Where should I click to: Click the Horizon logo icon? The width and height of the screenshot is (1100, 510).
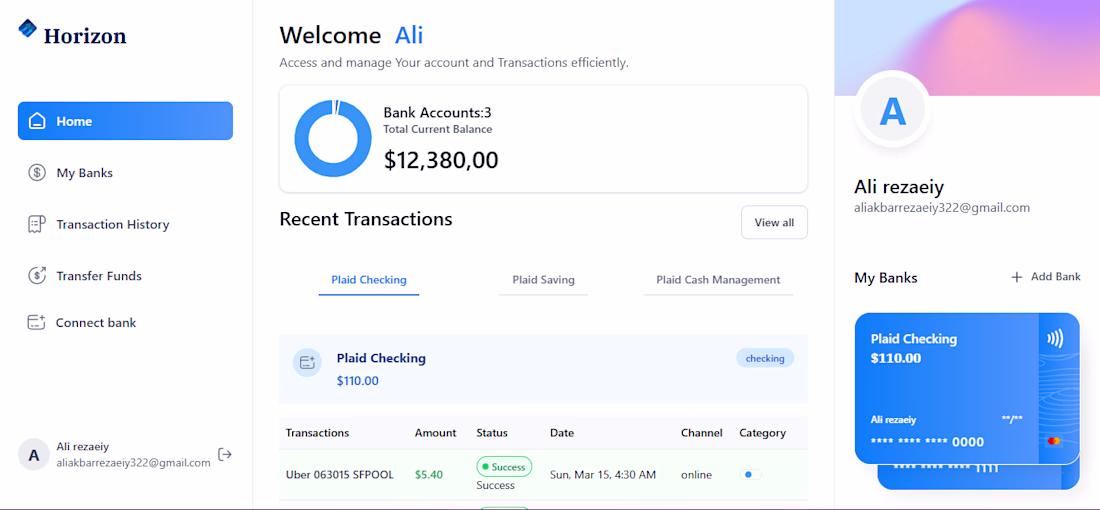27,29
